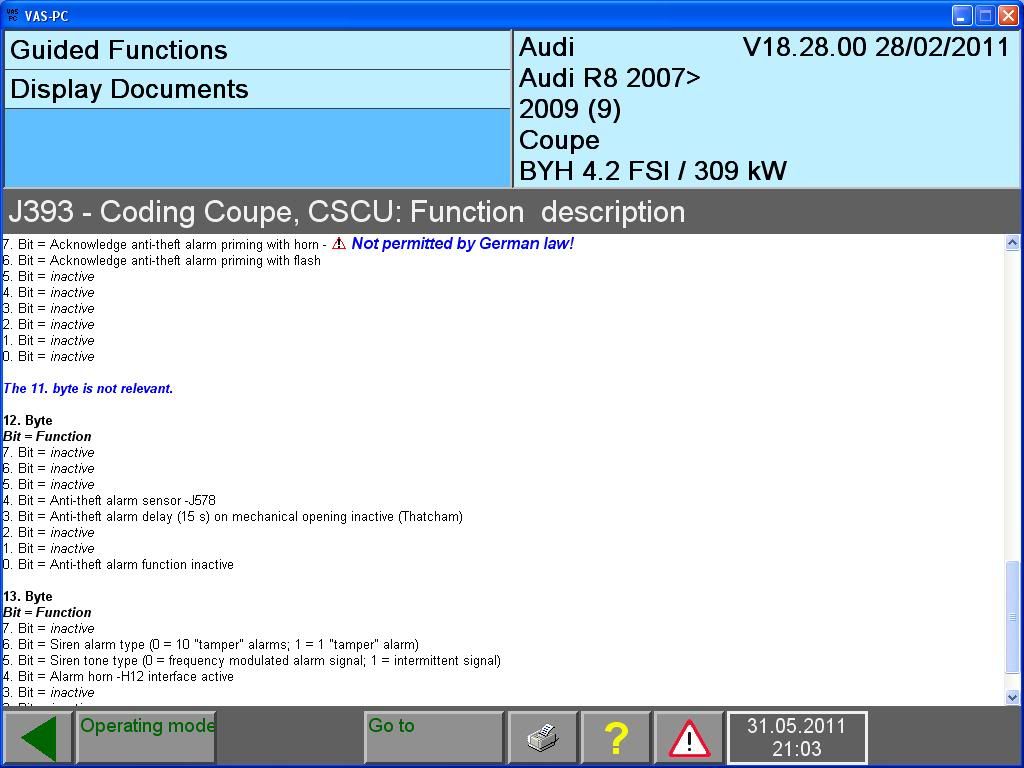This screenshot has width=1024, height=768.
Task: Click the scrollbar down arrow
Action: pyautogui.click(x=1012, y=697)
